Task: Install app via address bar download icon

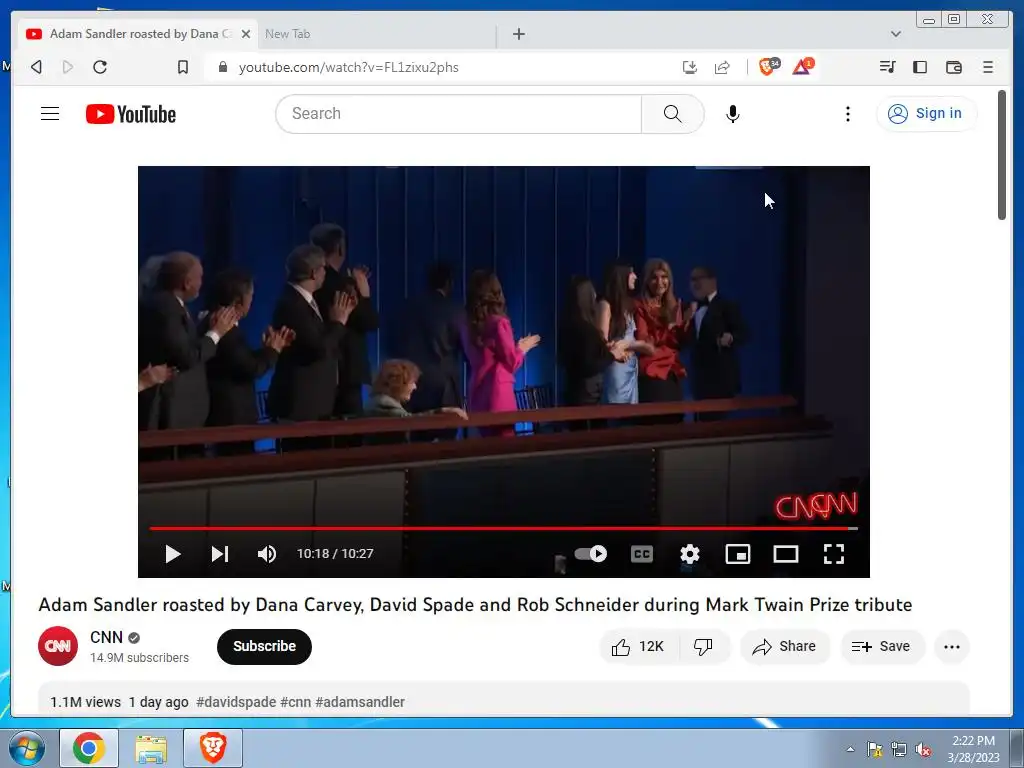Action: (690, 67)
